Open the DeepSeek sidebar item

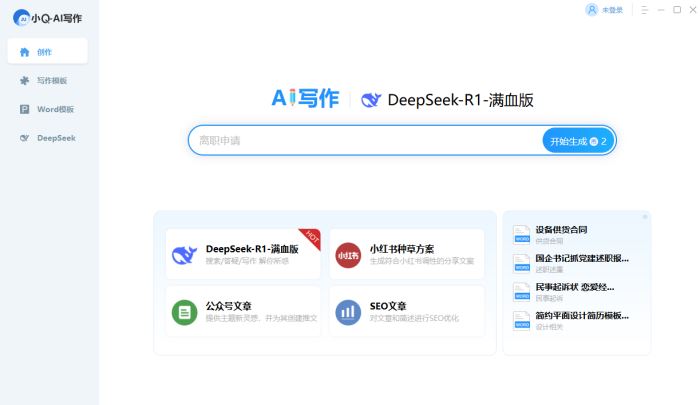tap(47, 138)
